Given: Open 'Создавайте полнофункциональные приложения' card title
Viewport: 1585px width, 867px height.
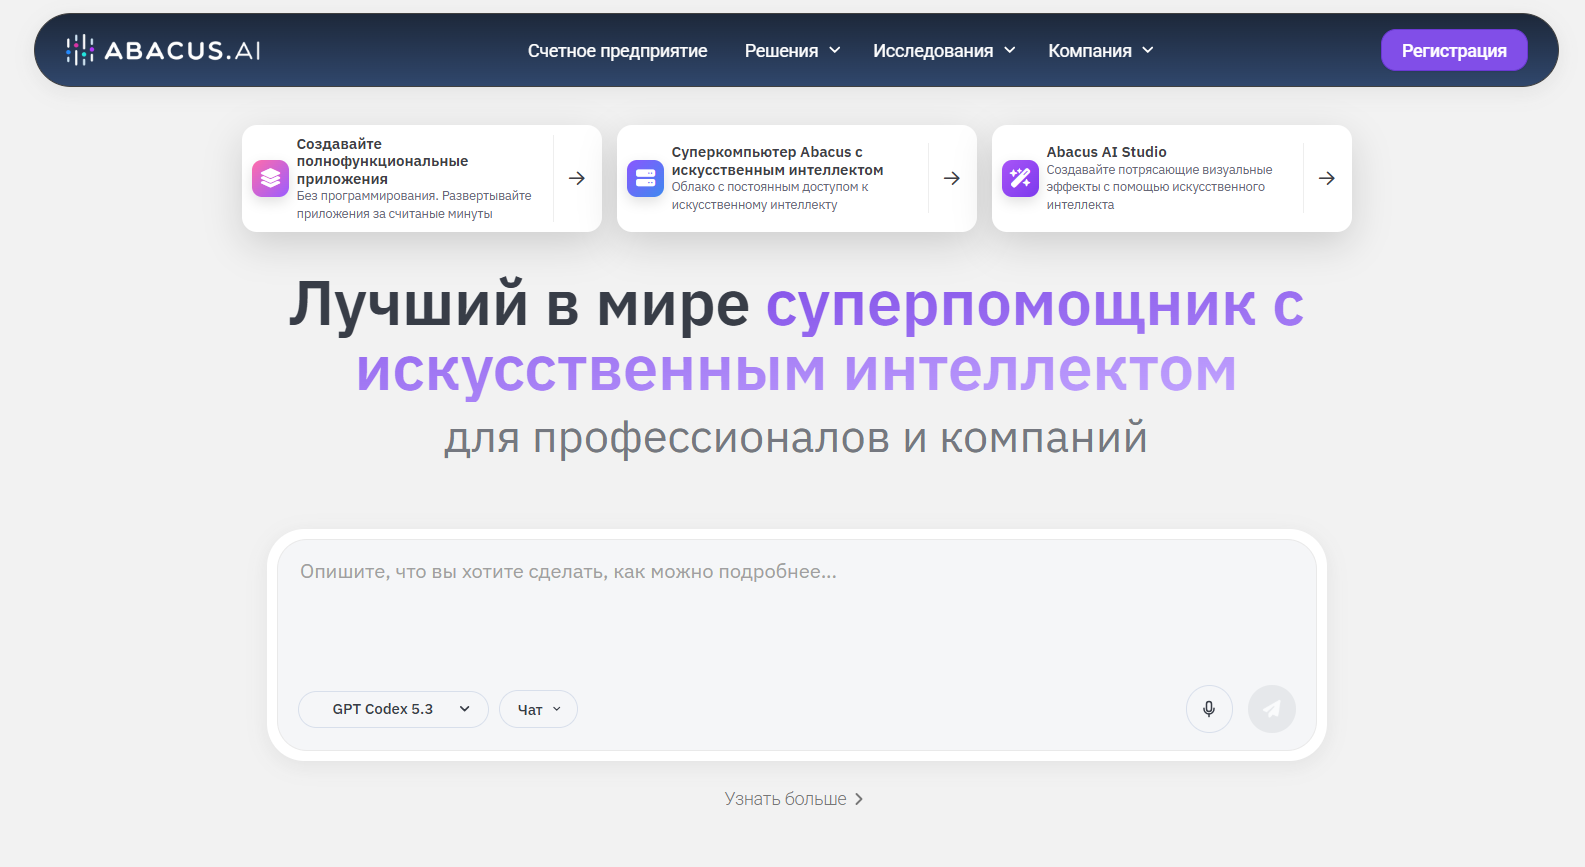Looking at the screenshot, I should pos(383,161).
